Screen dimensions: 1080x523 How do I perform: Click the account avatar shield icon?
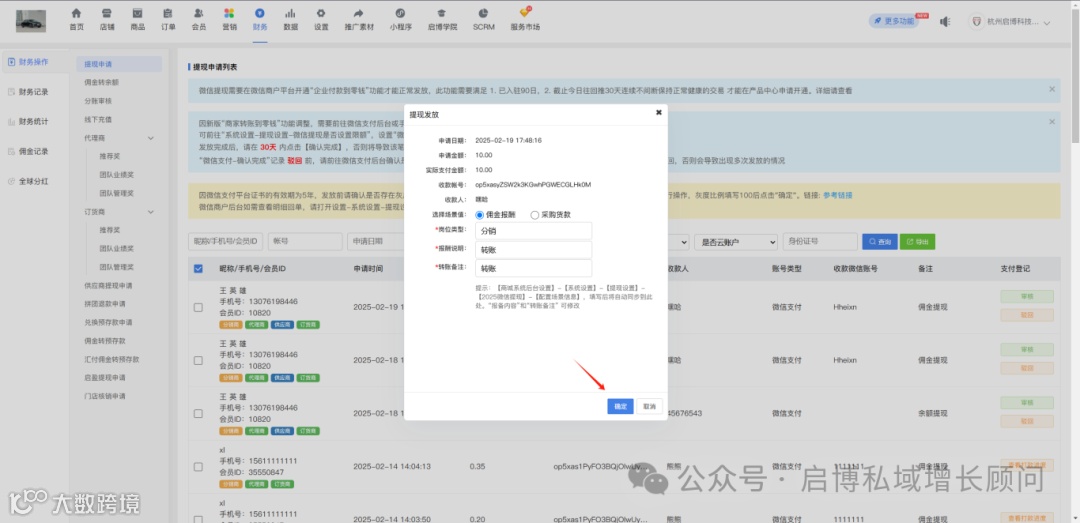tap(976, 21)
